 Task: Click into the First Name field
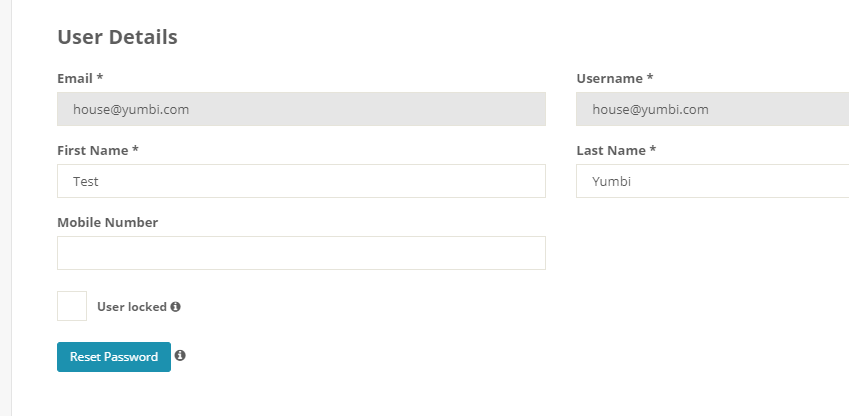pyautogui.click(x=301, y=181)
